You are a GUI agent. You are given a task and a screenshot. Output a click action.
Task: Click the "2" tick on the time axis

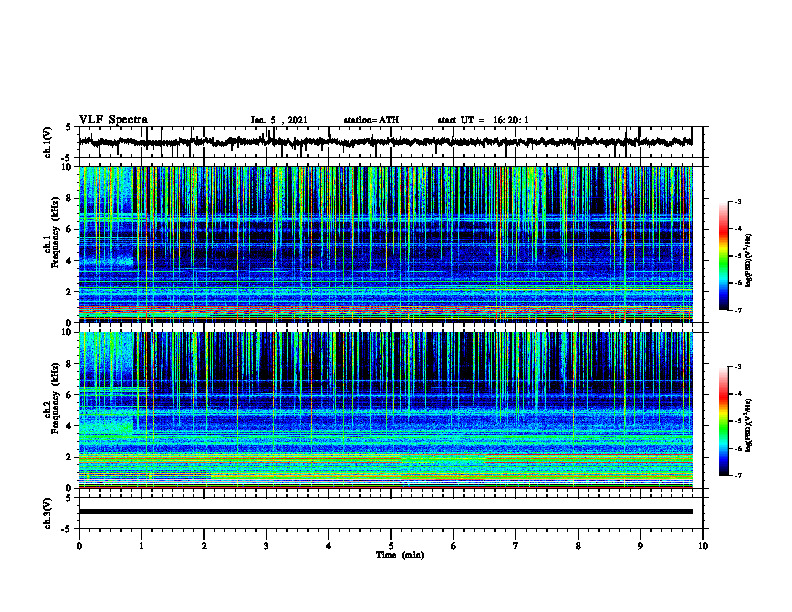(204, 546)
